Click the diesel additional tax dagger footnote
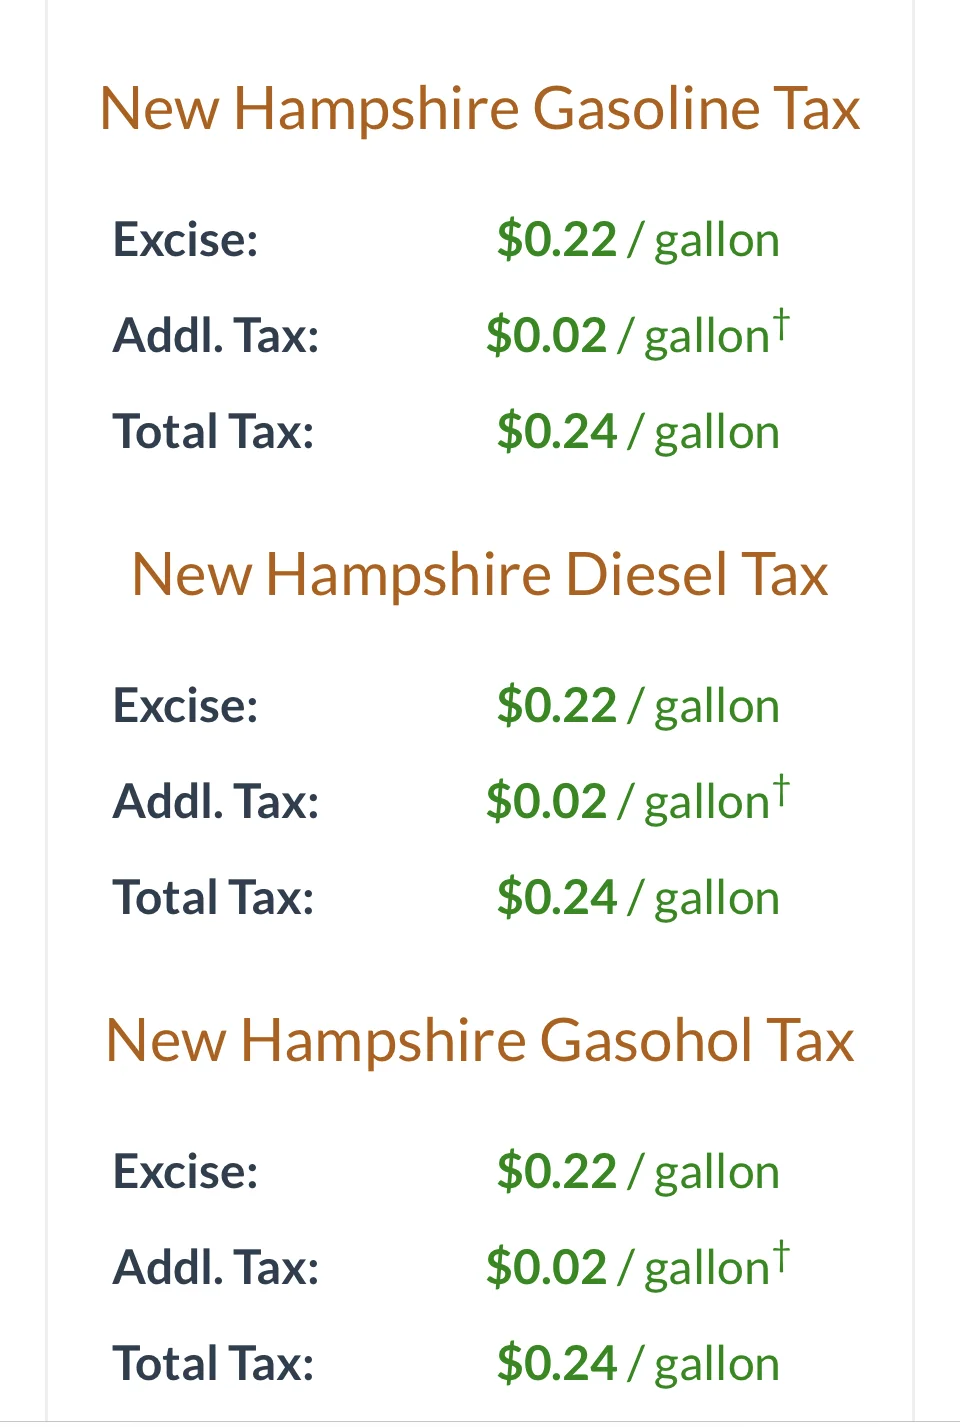960x1427 pixels. click(x=781, y=790)
